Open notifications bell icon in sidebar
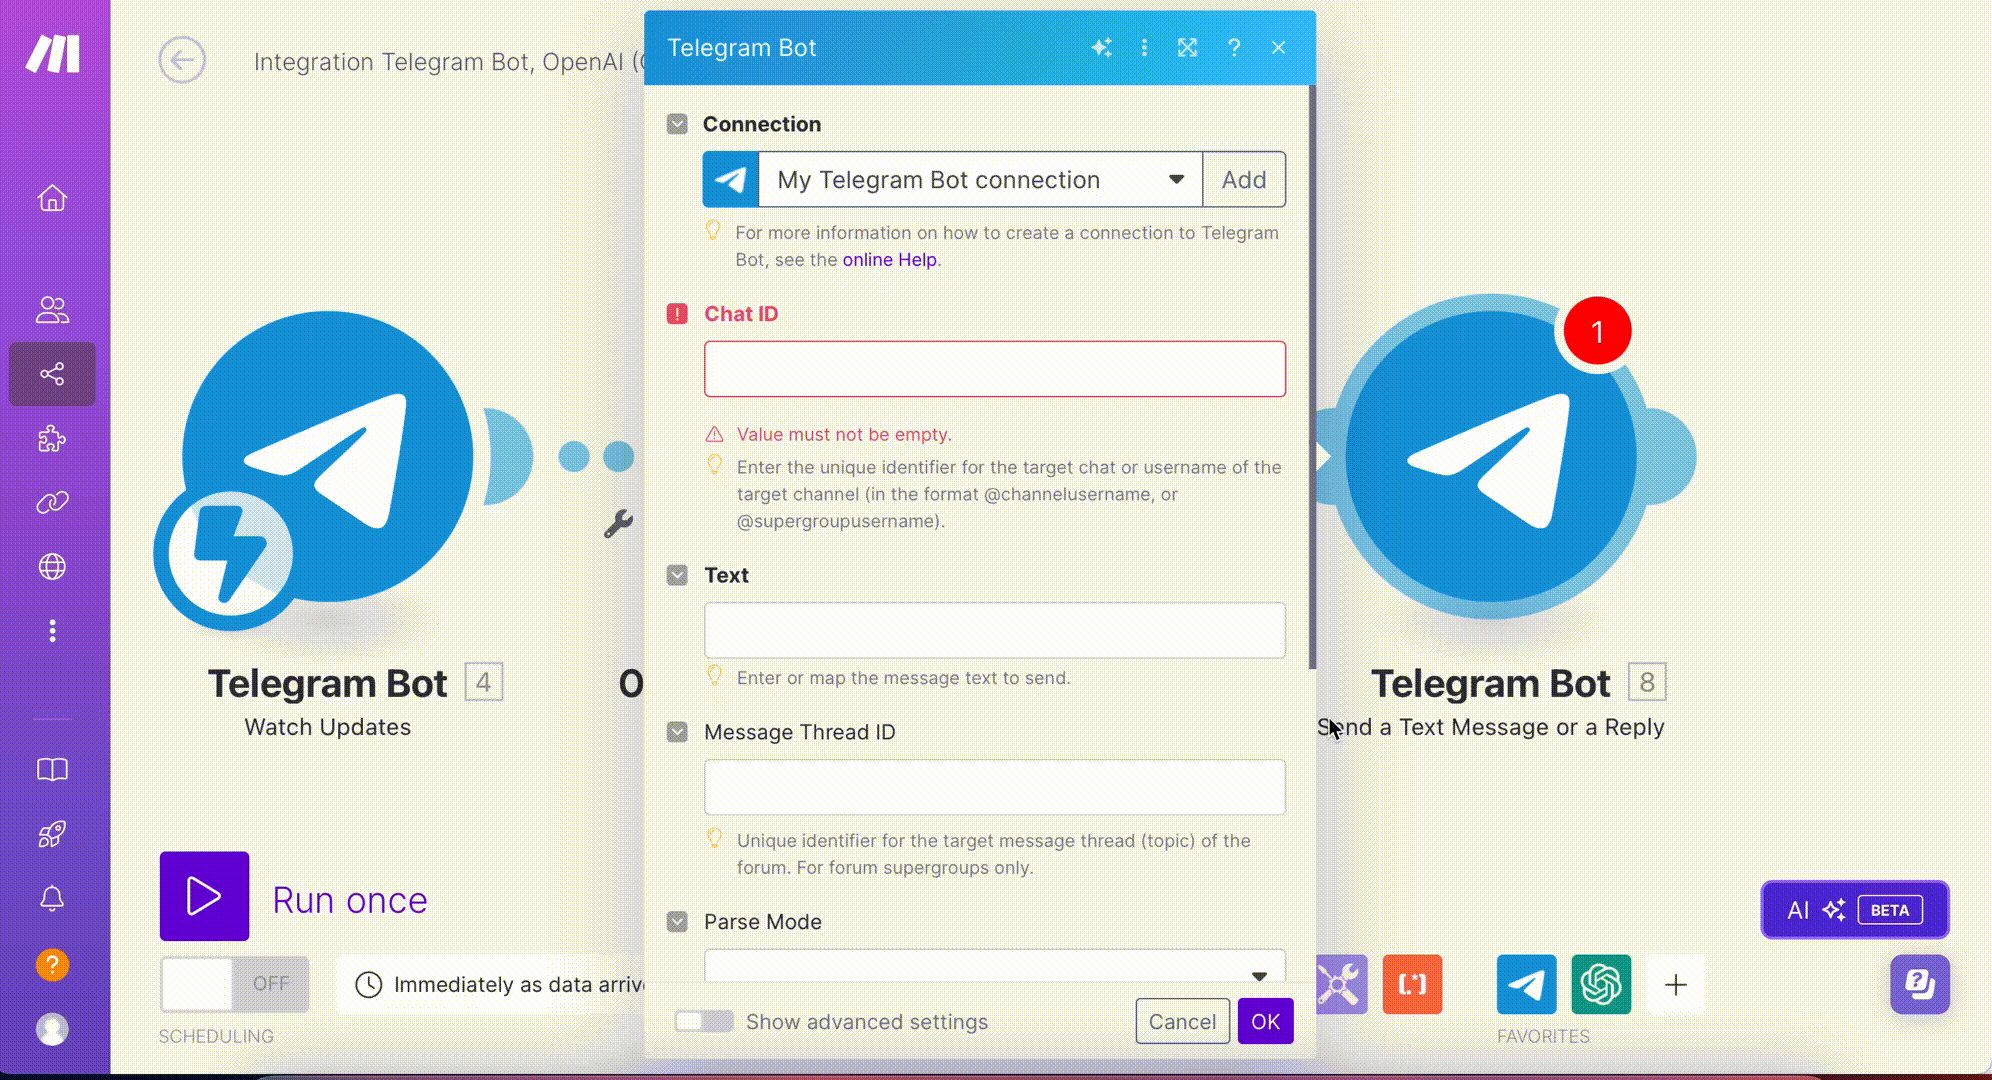 coord(52,898)
